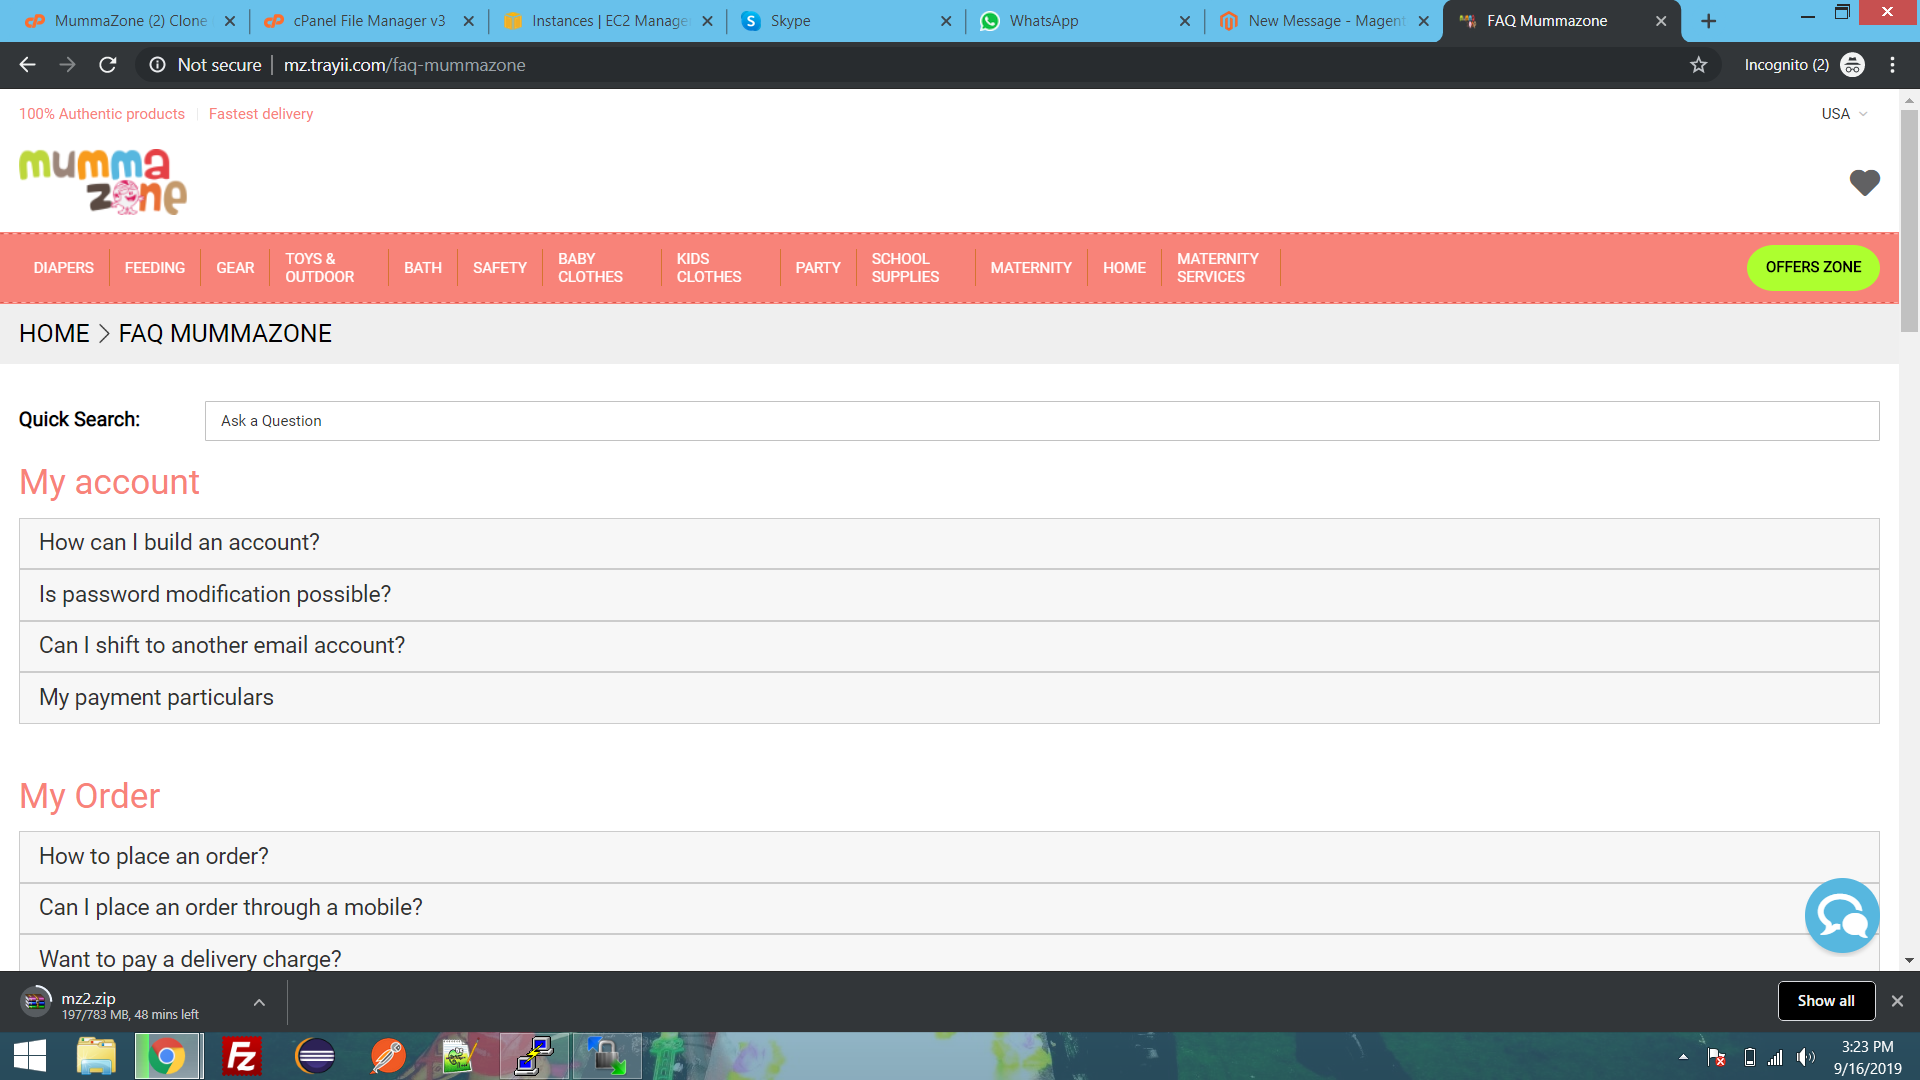
Task: Open the wishlist heart icon
Action: pyautogui.click(x=1865, y=182)
